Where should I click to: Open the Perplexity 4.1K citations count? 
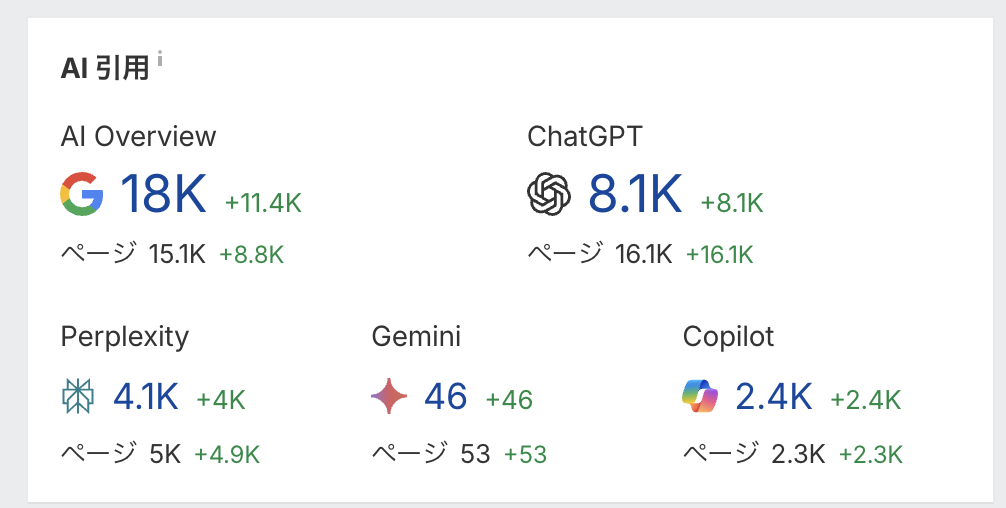point(146,397)
